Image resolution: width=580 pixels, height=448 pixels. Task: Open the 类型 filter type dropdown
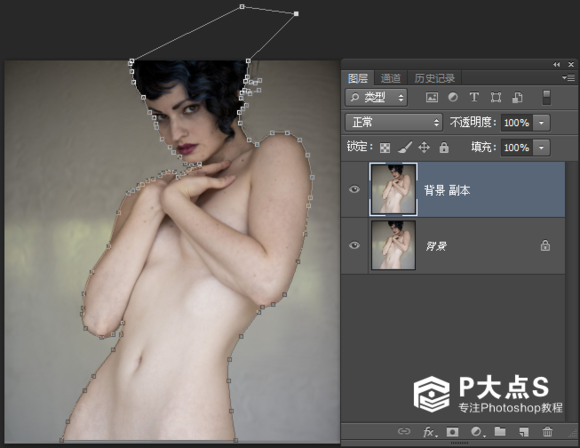coord(376,98)
